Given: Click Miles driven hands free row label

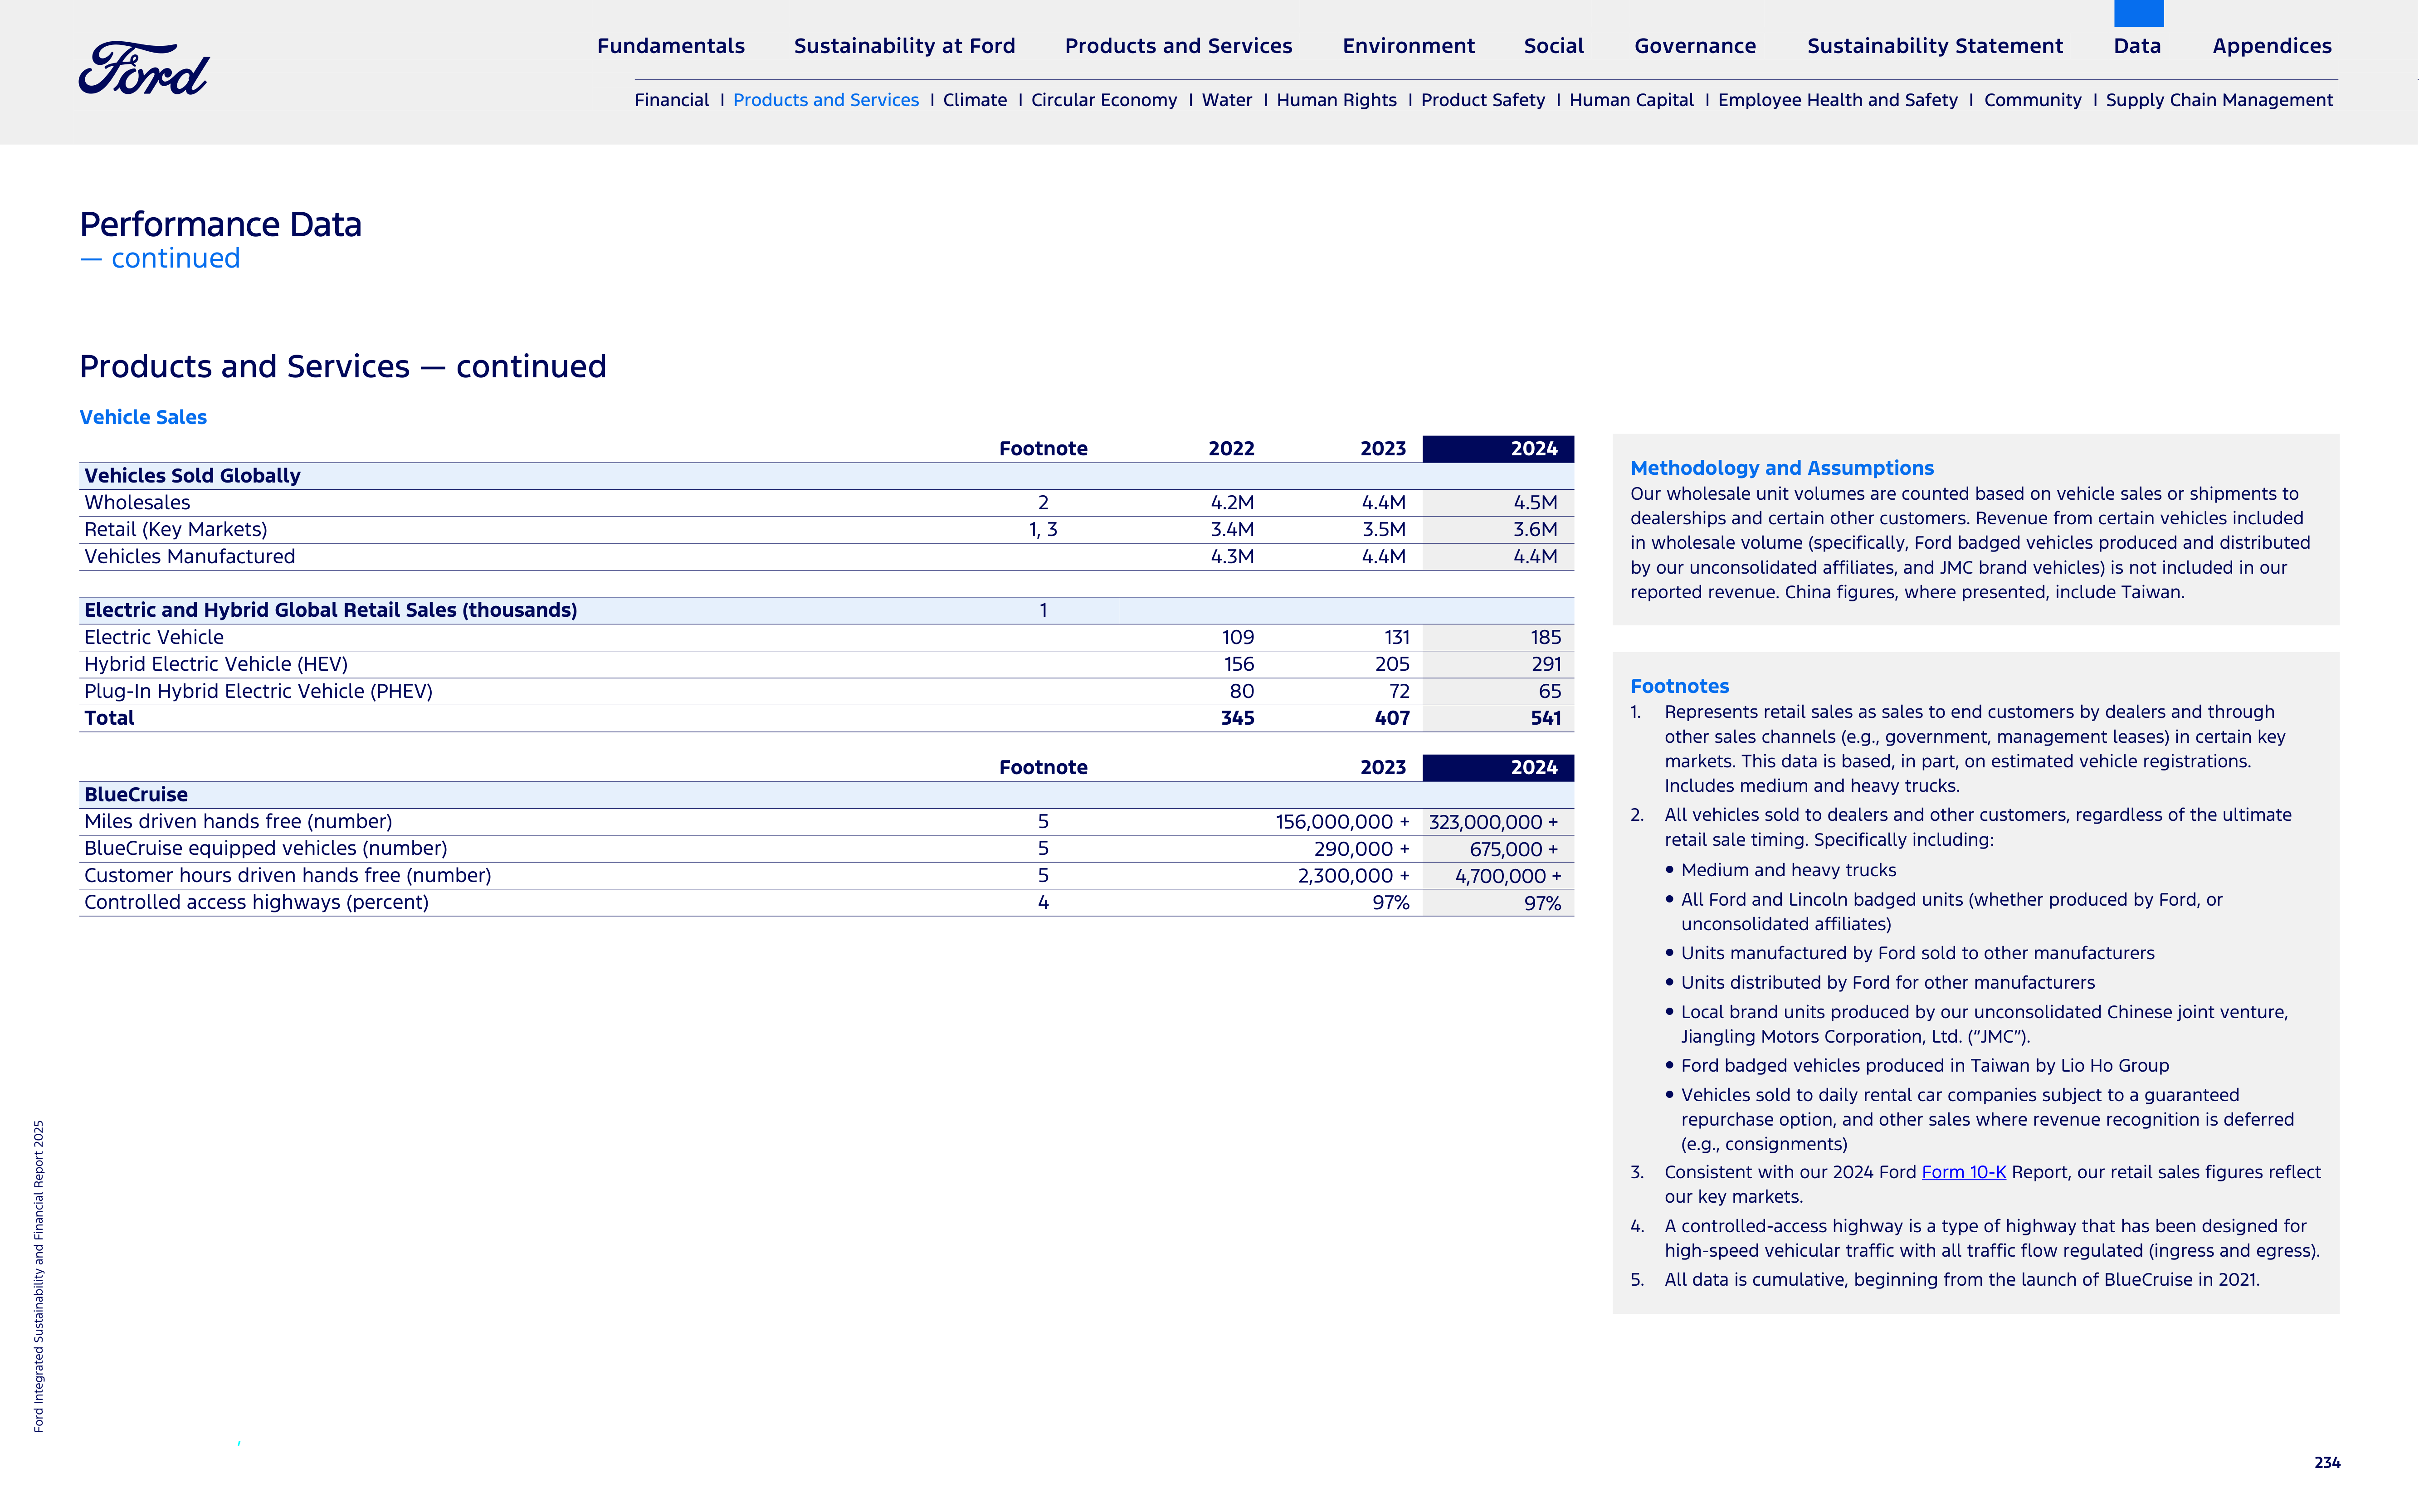Looking at the screenshot, I should (x=238, y=822).
